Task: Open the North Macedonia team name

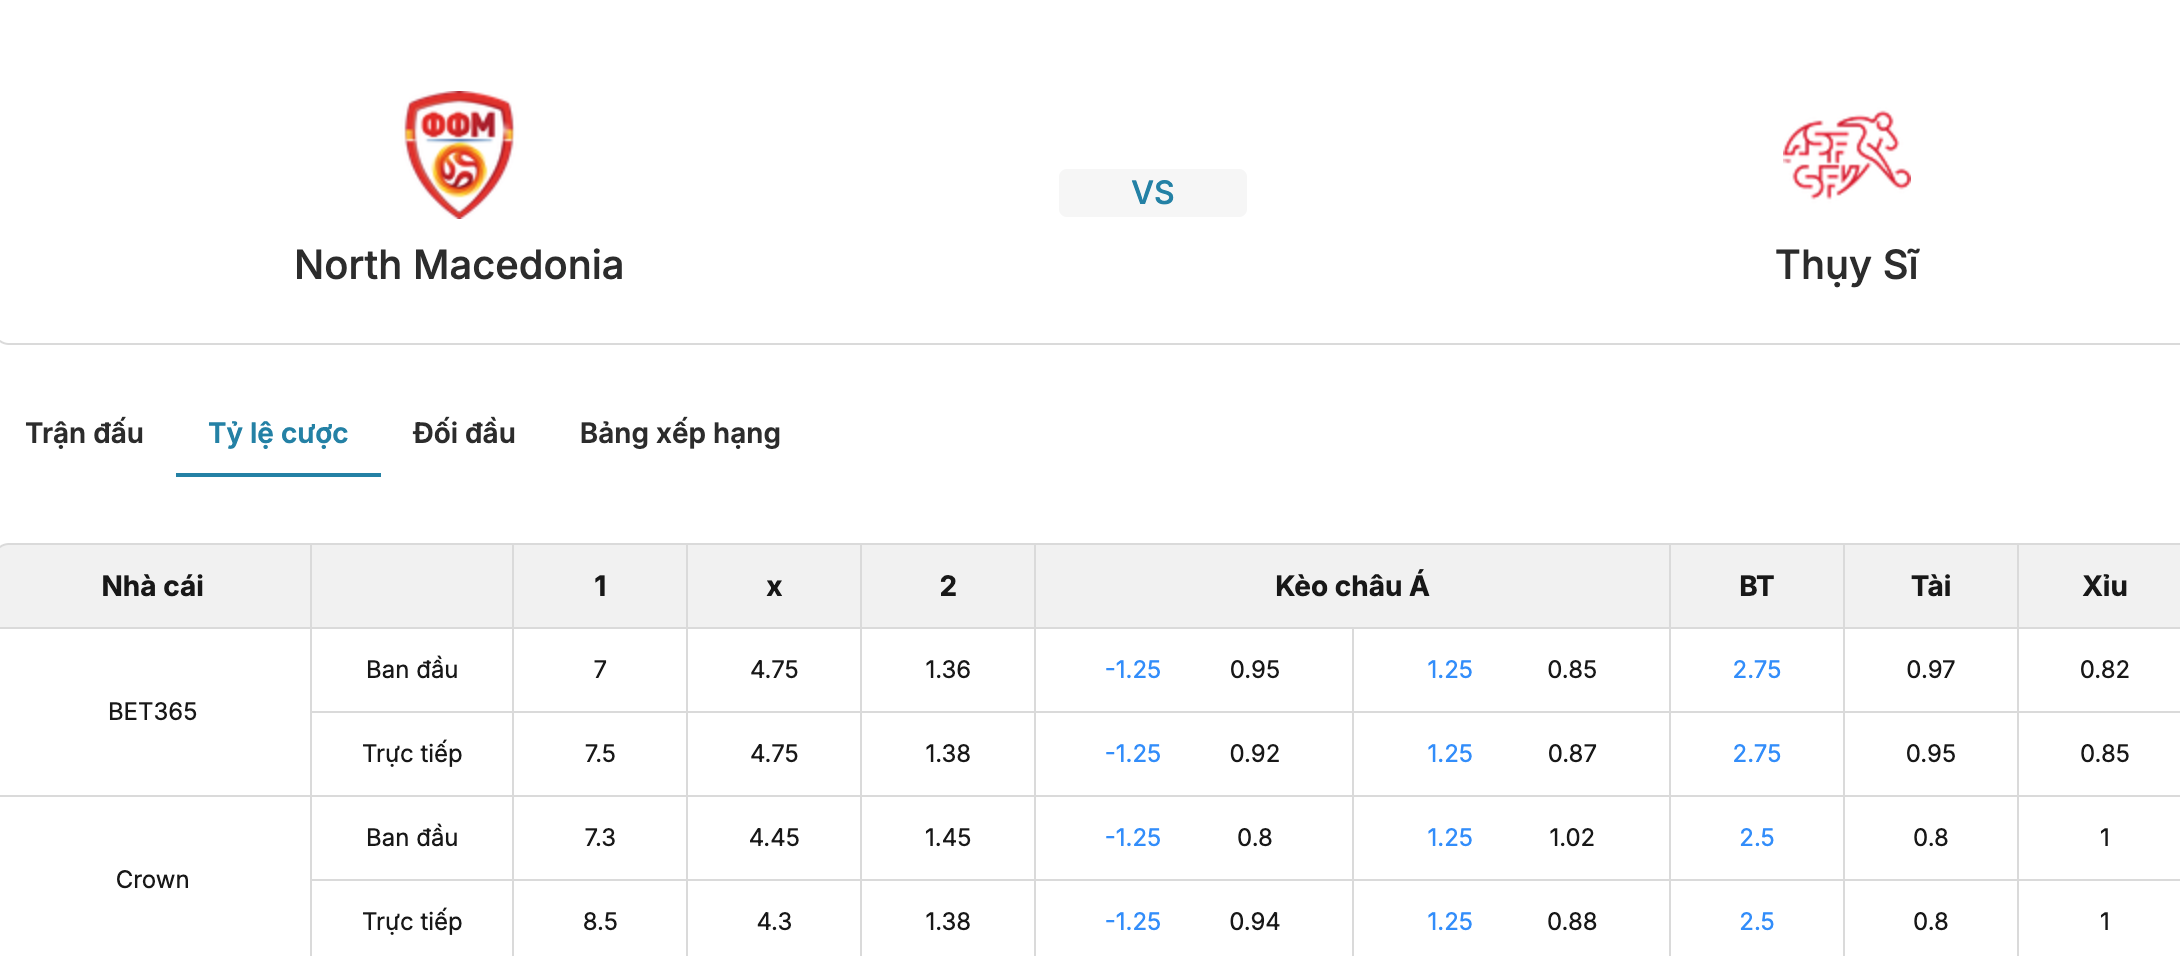Action: (459, 265)
